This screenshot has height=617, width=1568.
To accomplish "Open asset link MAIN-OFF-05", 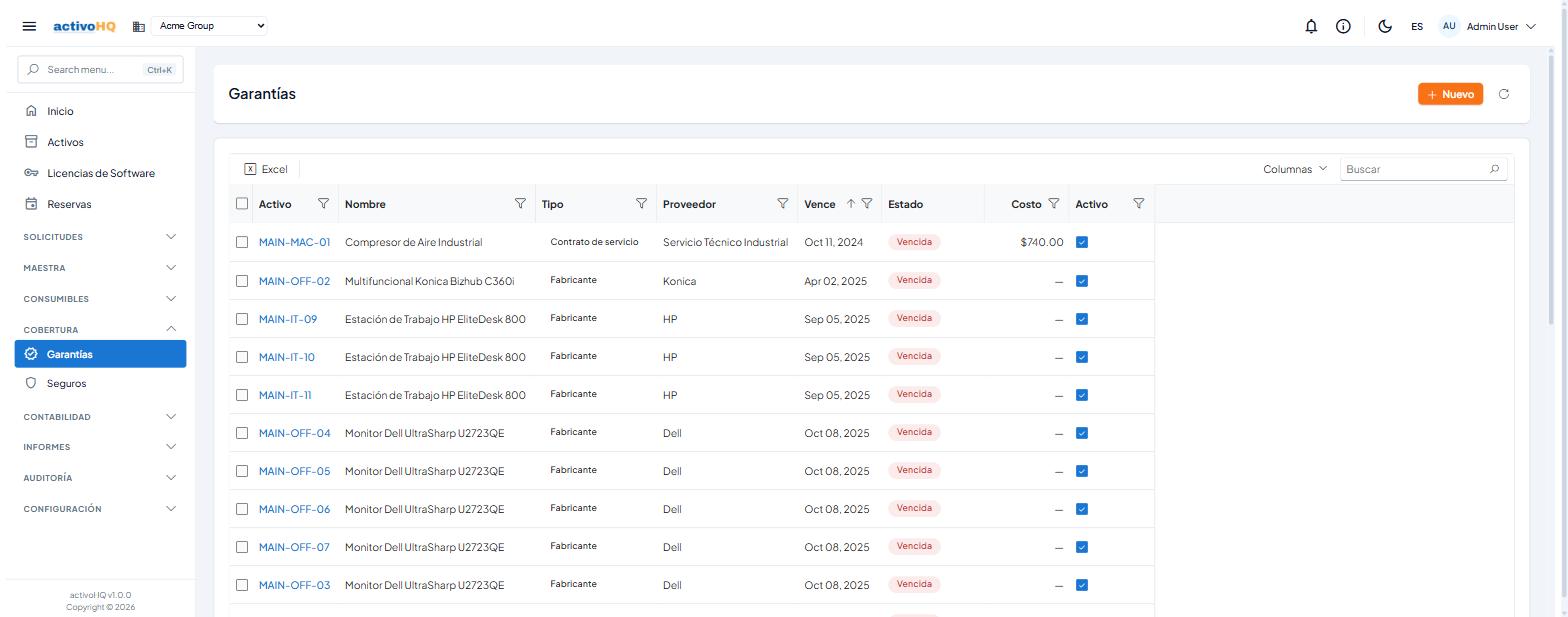I will pyautogui.click(x=294, y=471).
